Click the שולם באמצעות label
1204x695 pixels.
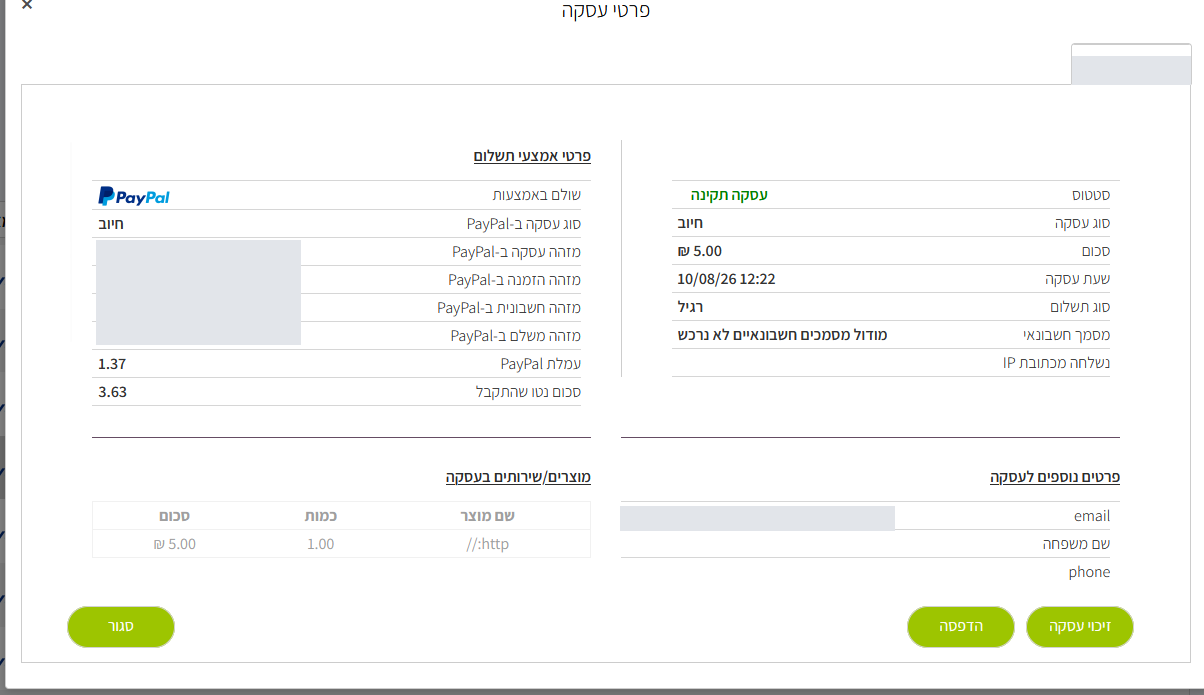tap(537, 196)
